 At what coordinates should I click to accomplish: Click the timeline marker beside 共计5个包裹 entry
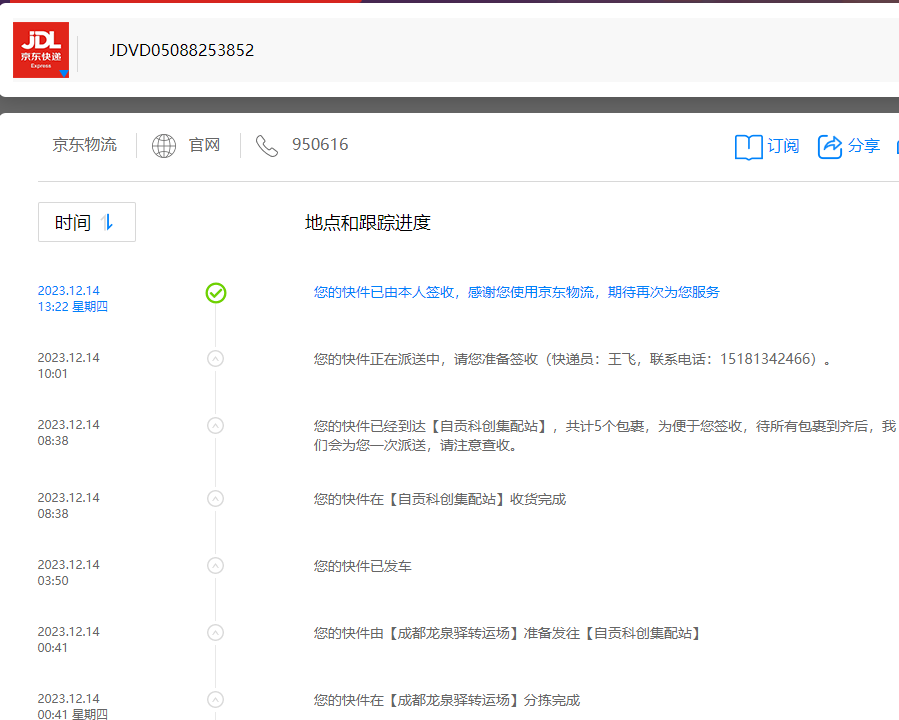(x=216, y=426)
